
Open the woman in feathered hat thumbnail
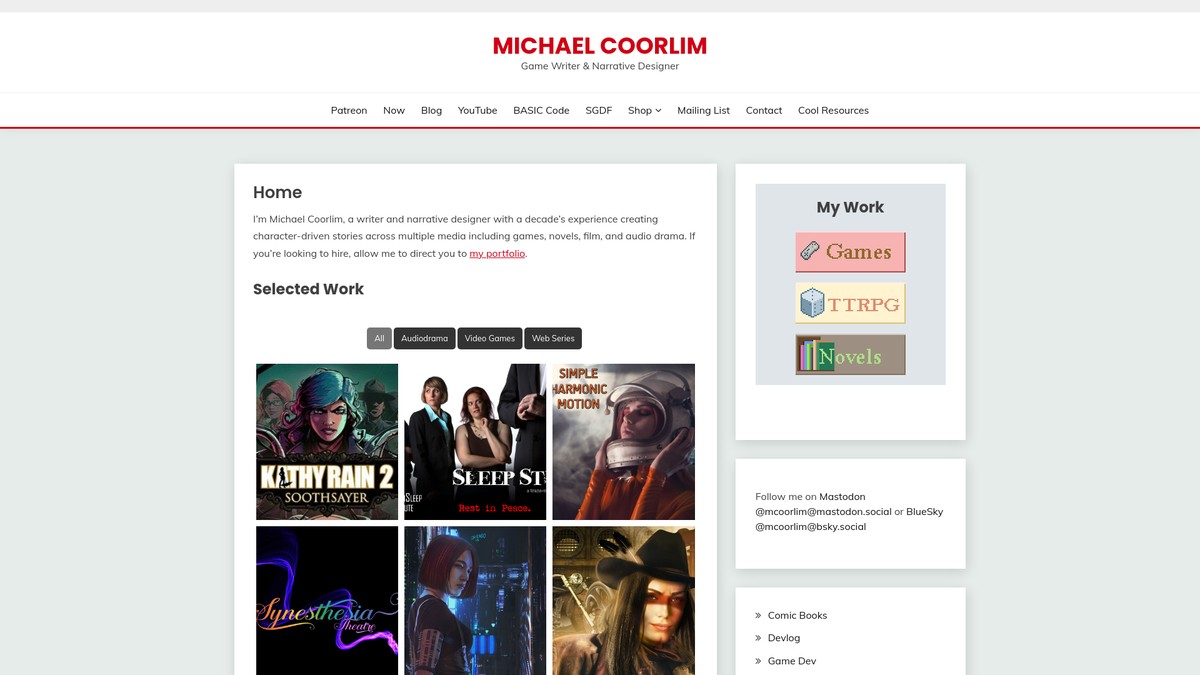pyautogui.click(x=623, y=600)
